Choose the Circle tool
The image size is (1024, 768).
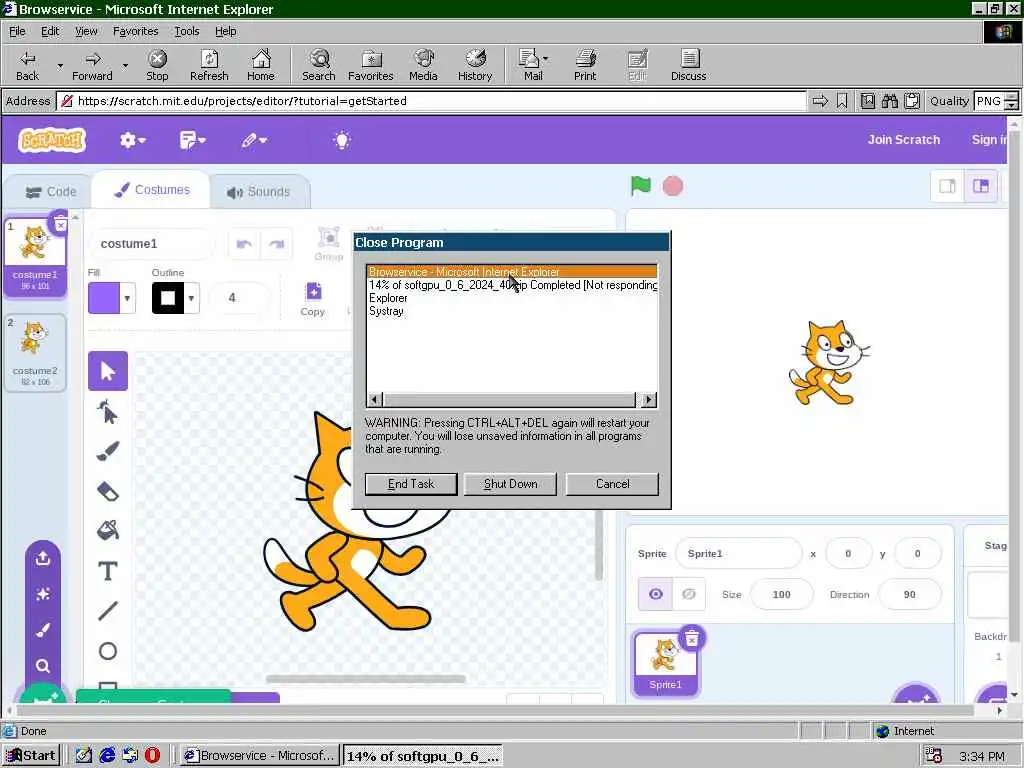tap(108, 651)
